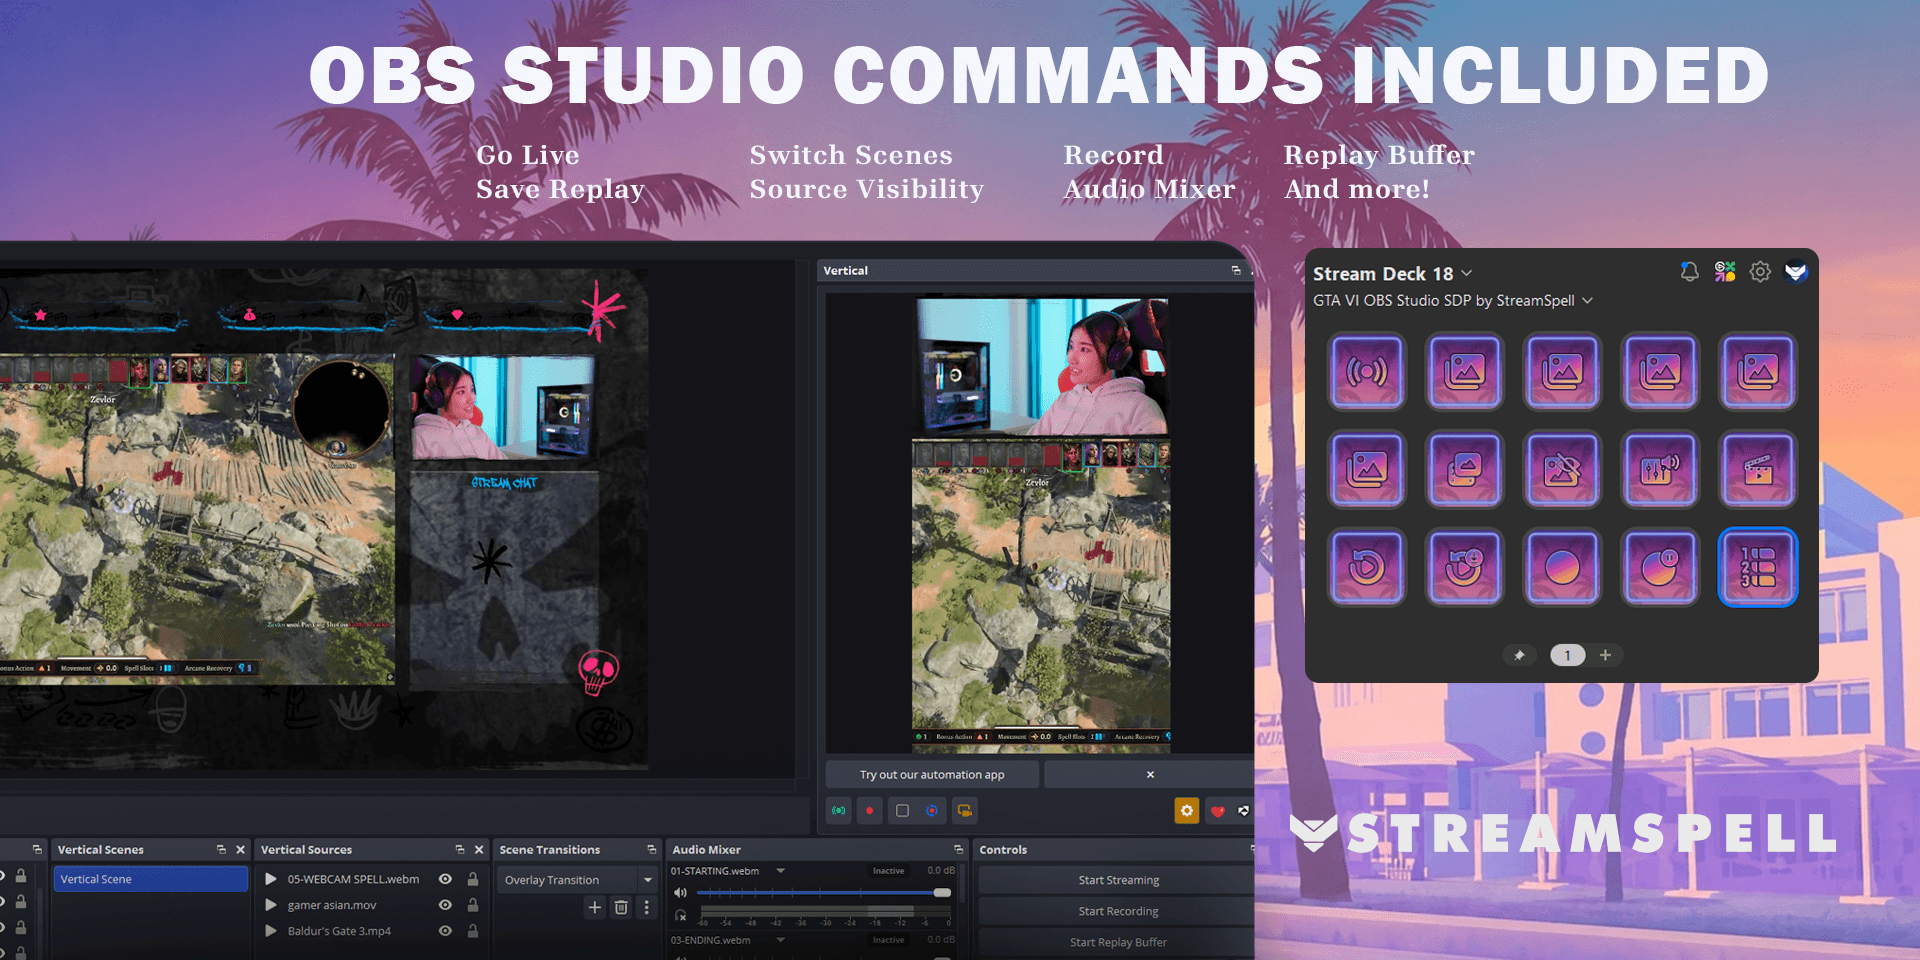Add a new Stream Deck page with plus
The image size is (1920, 960).
1605,655
